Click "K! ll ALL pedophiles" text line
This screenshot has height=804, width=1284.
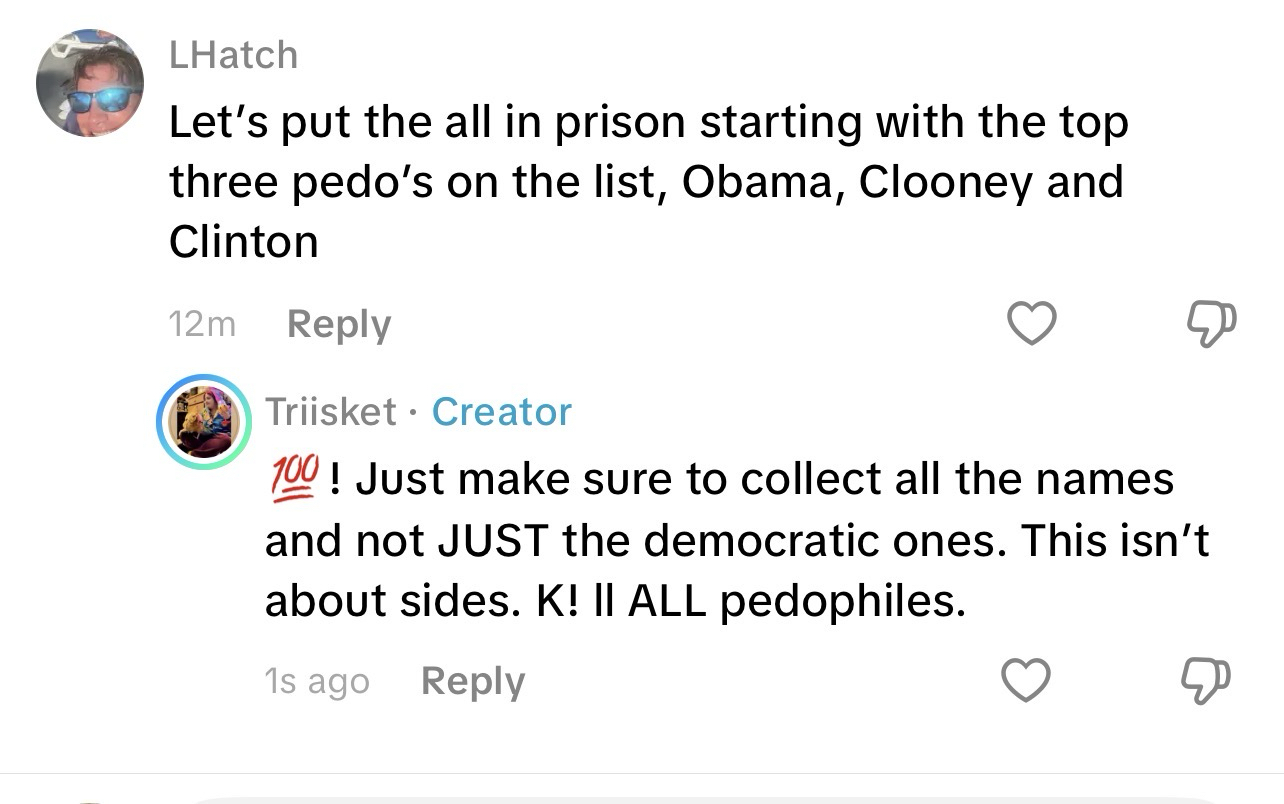point(615,600)
